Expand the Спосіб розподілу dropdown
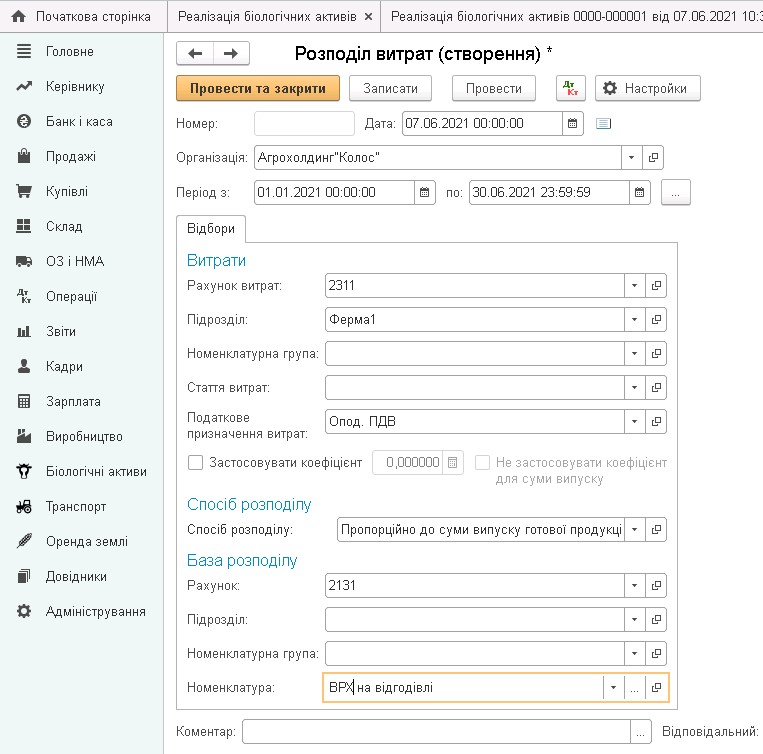763x754 pixels. [x=633, y=528]
